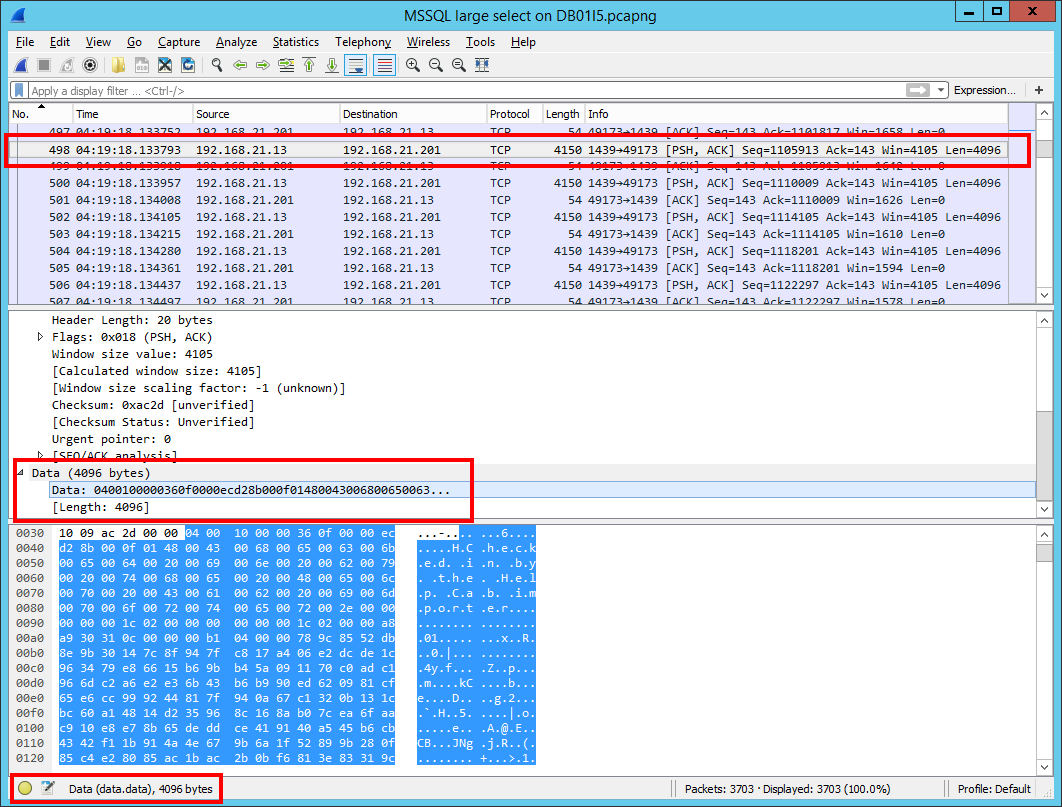Select packet 506 in the packet list
Viewport: 1062px width, 807px height.
[x=508, y=285]
